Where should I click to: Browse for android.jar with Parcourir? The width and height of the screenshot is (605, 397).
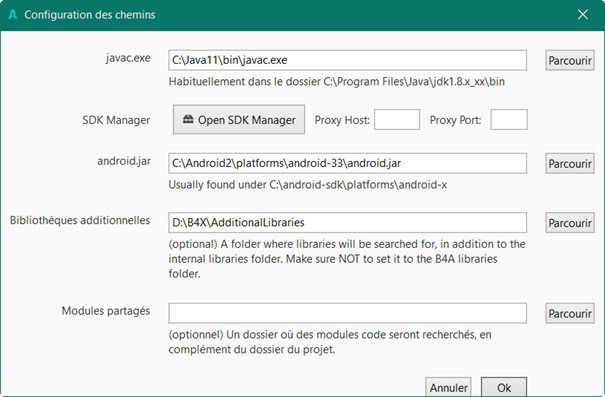(570, 164)
